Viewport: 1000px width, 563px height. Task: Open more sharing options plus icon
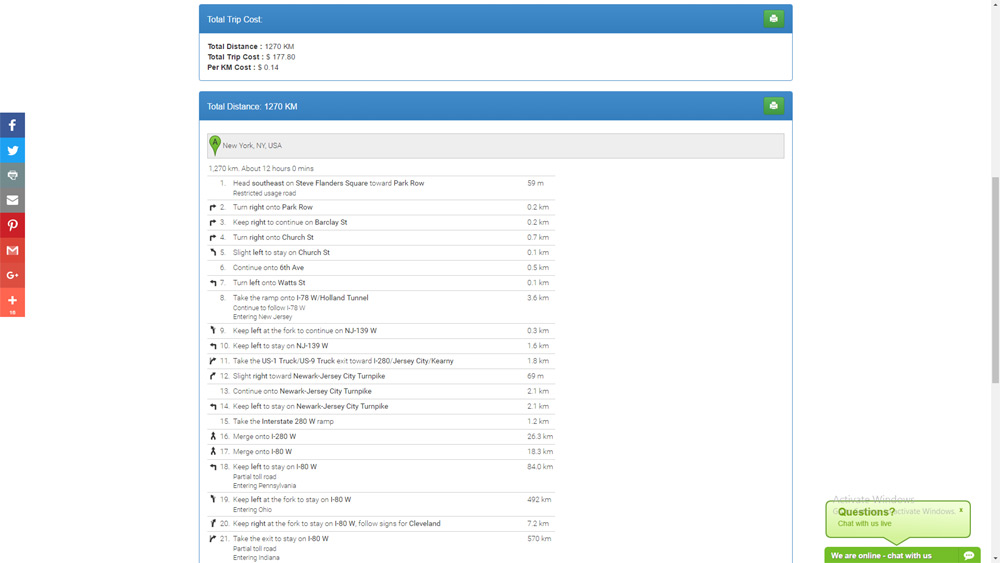tap(12, 302)
